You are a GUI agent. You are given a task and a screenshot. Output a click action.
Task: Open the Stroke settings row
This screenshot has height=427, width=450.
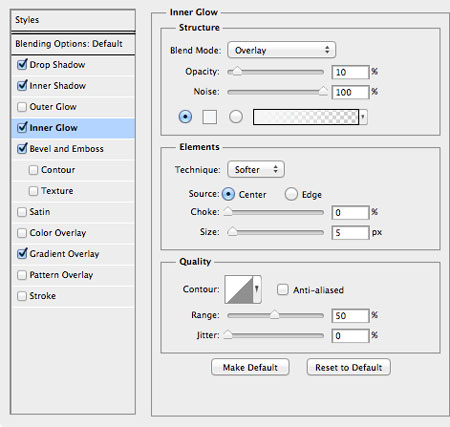pyautogui.click(x=73, y=296)
